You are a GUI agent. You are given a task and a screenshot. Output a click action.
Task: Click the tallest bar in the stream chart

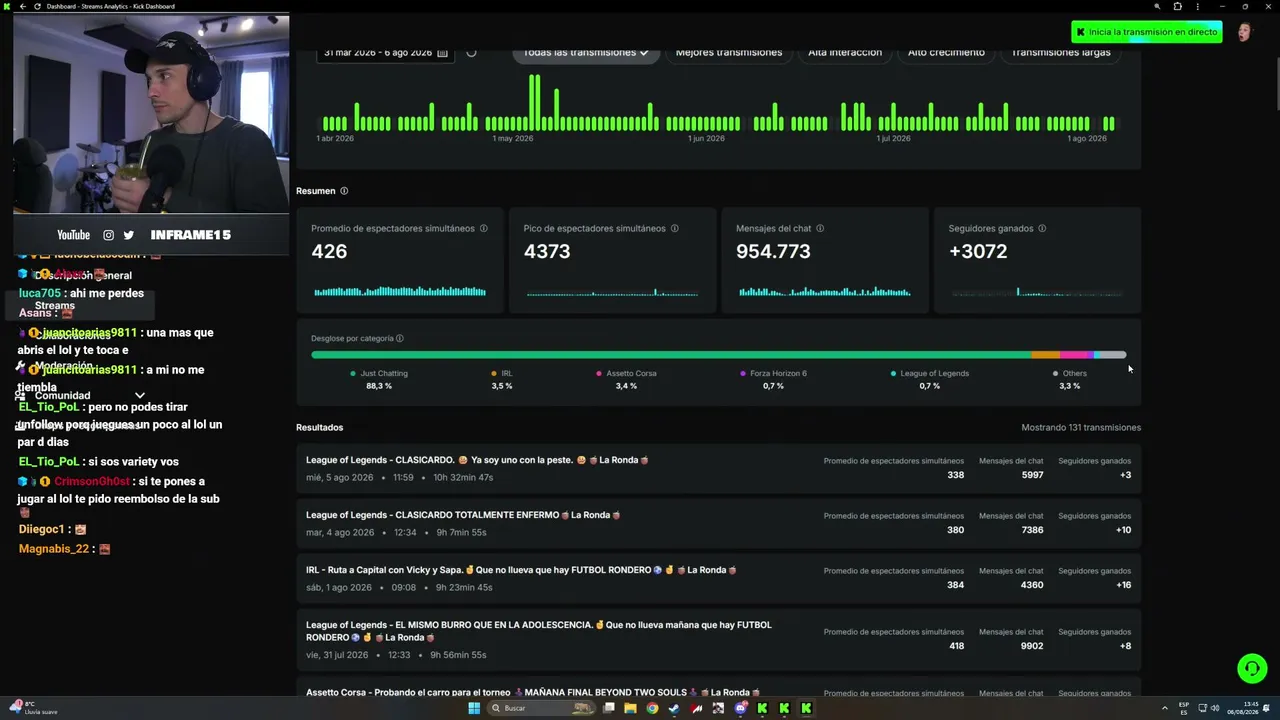(531, 103)
